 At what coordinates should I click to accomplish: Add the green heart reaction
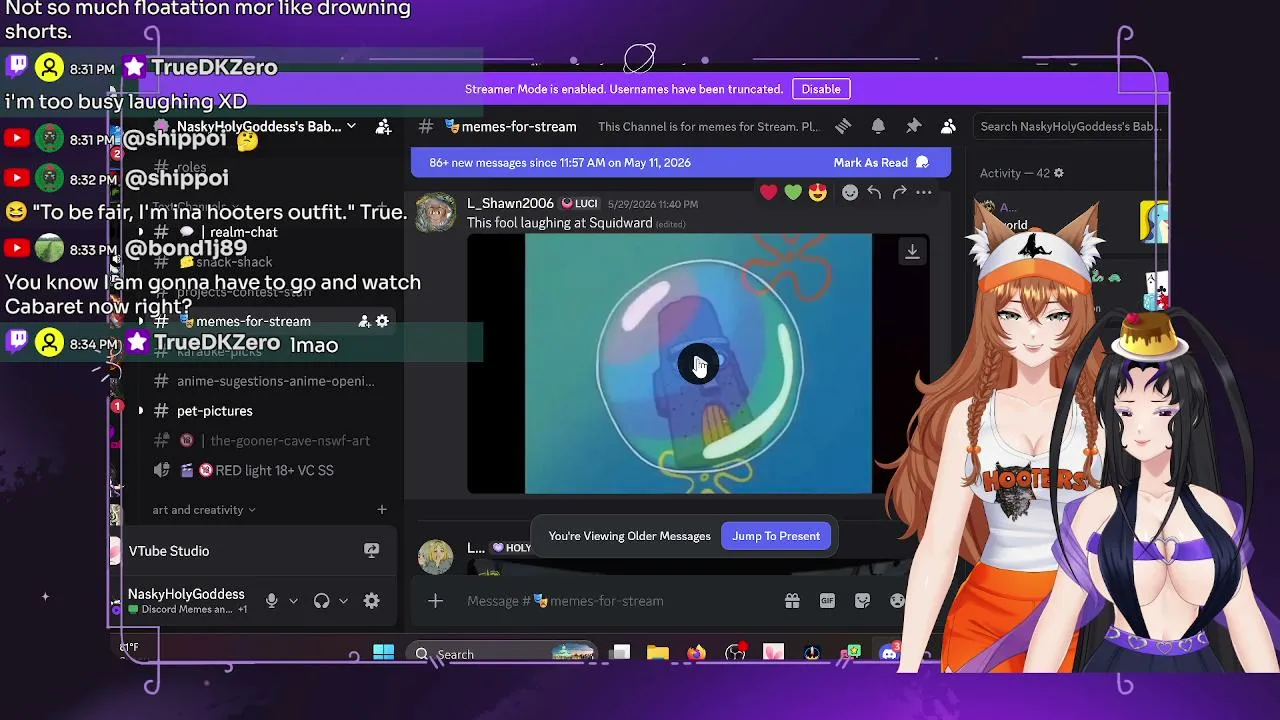point(793,192)
